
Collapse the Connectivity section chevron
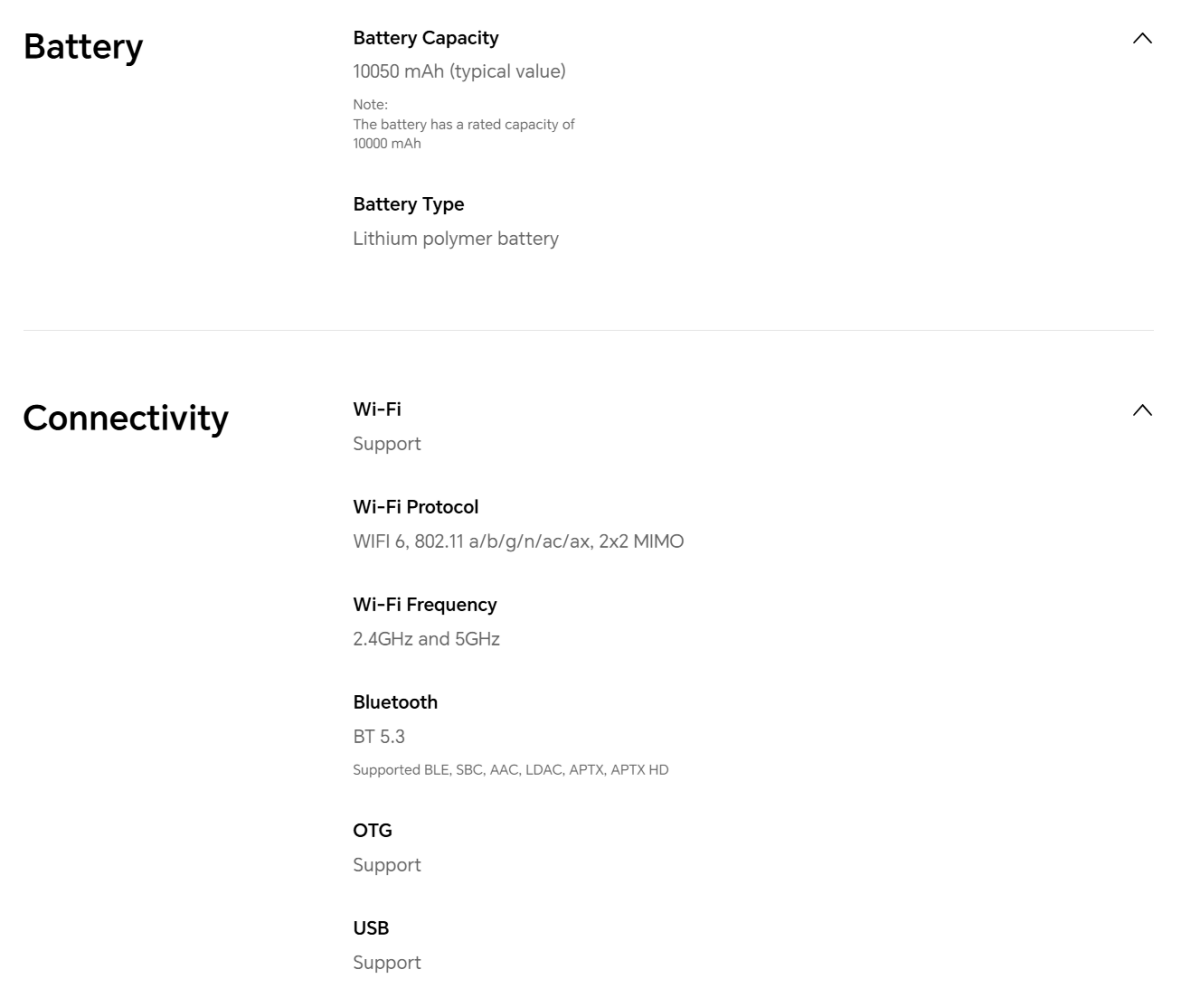[1141, 410]
